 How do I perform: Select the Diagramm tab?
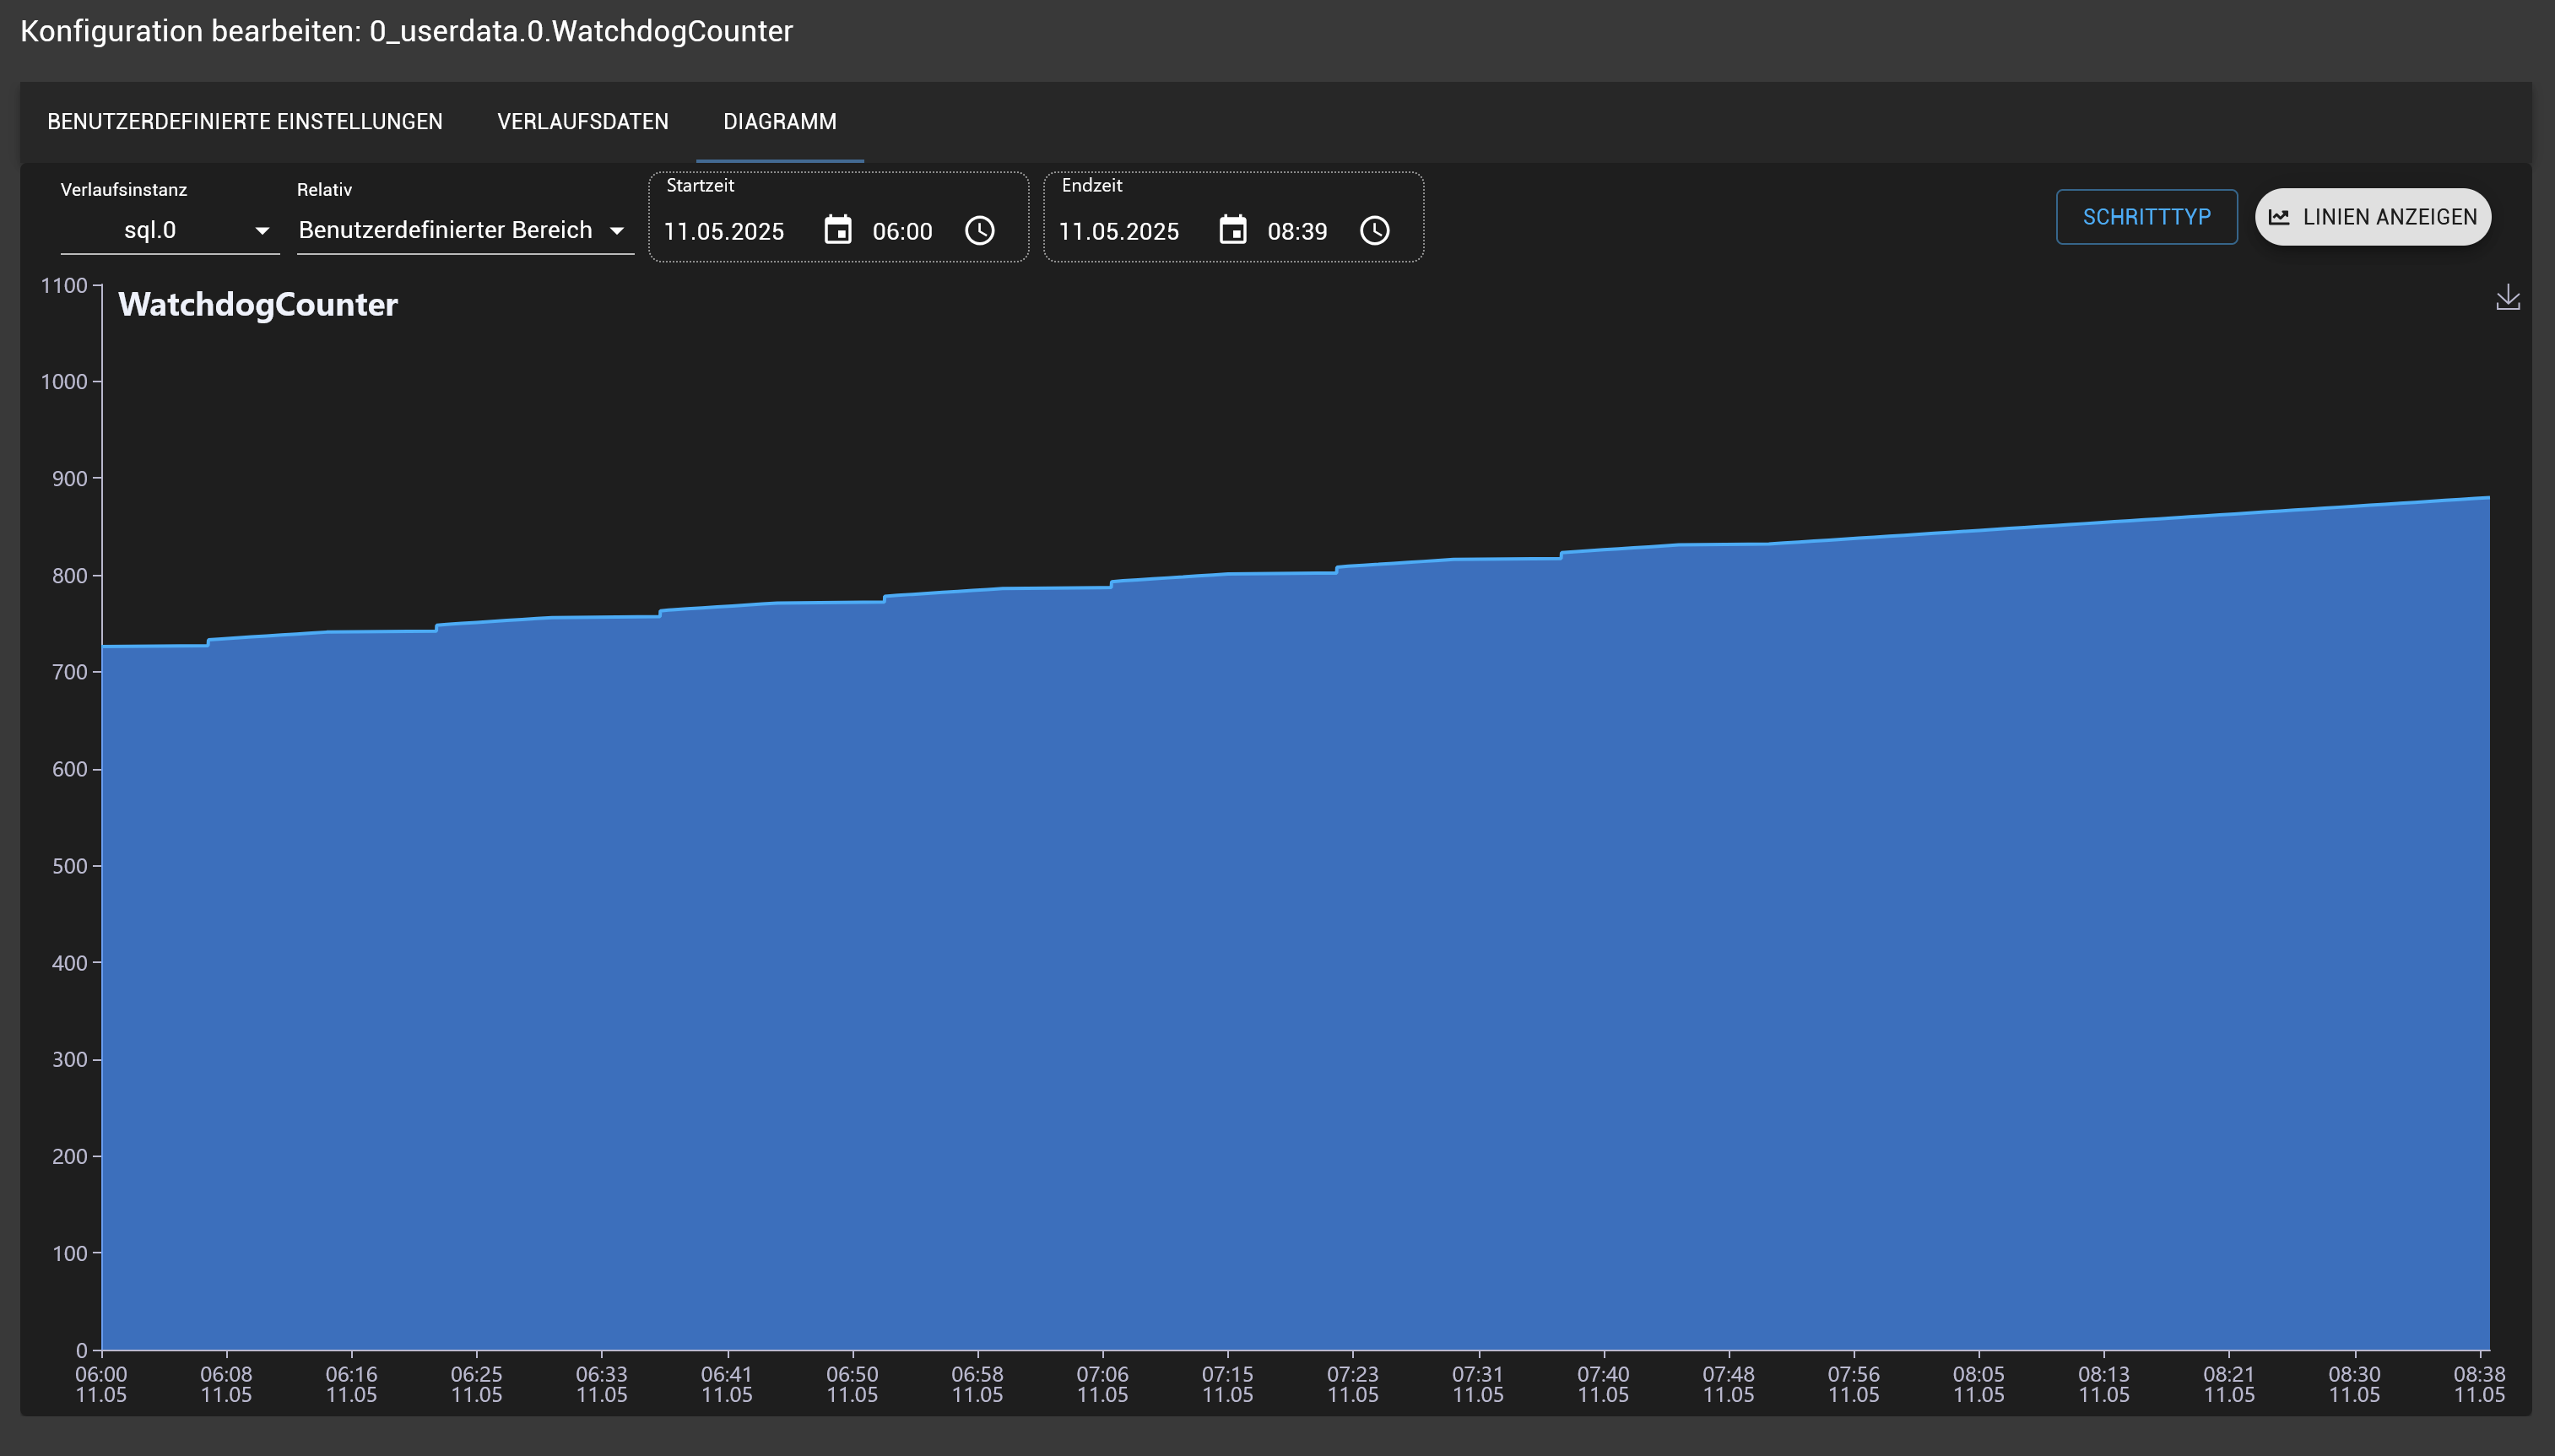click(x=779, y=122)
